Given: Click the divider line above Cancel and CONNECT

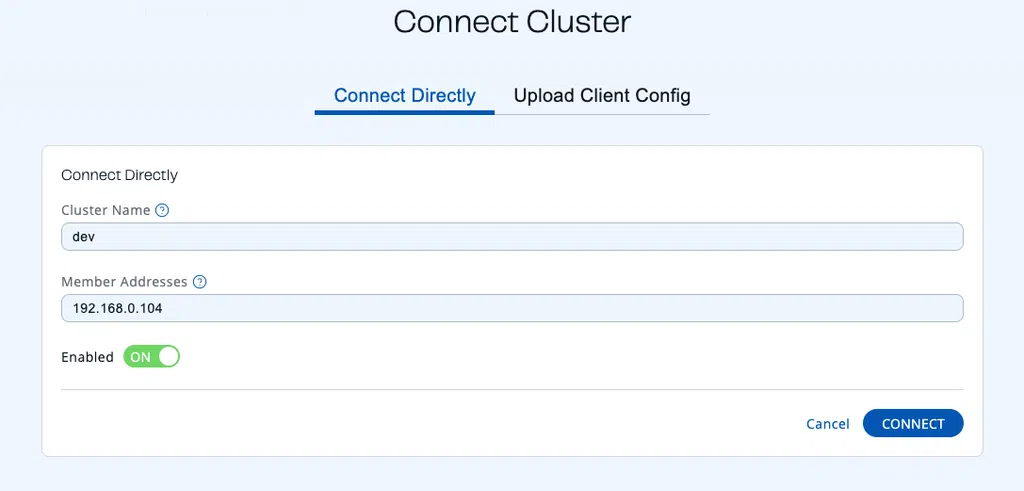Looking at the screenshot, I should 512,390.
